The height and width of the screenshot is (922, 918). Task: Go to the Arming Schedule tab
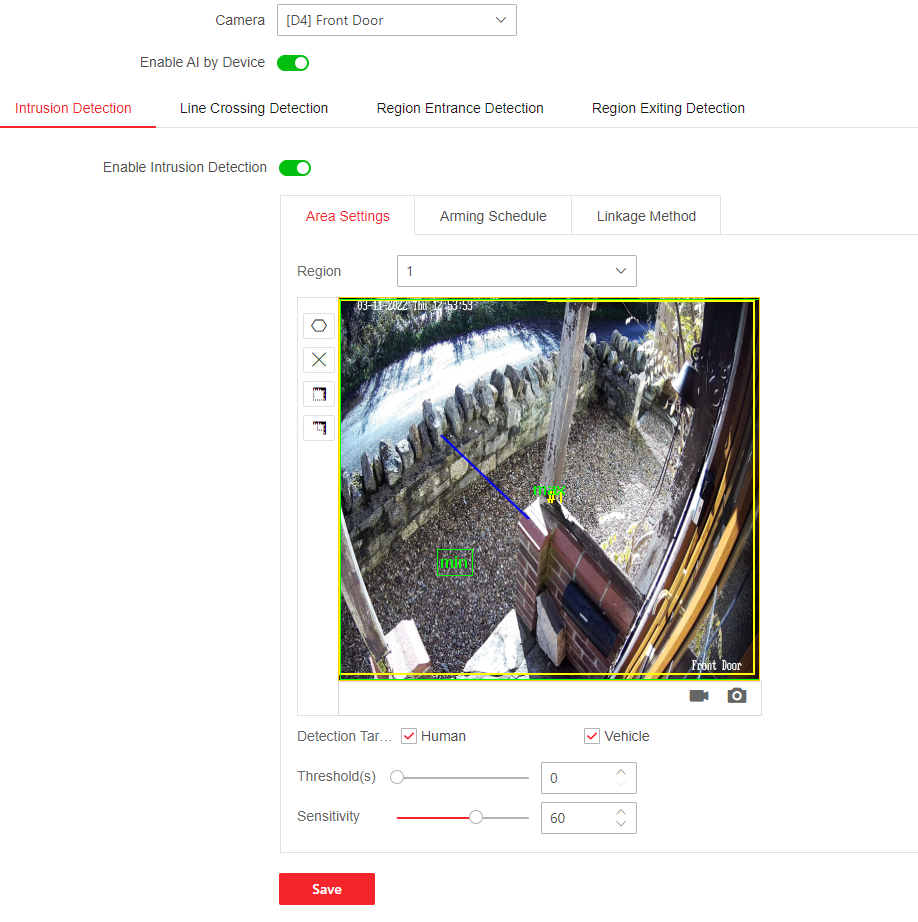click(493, 216)
